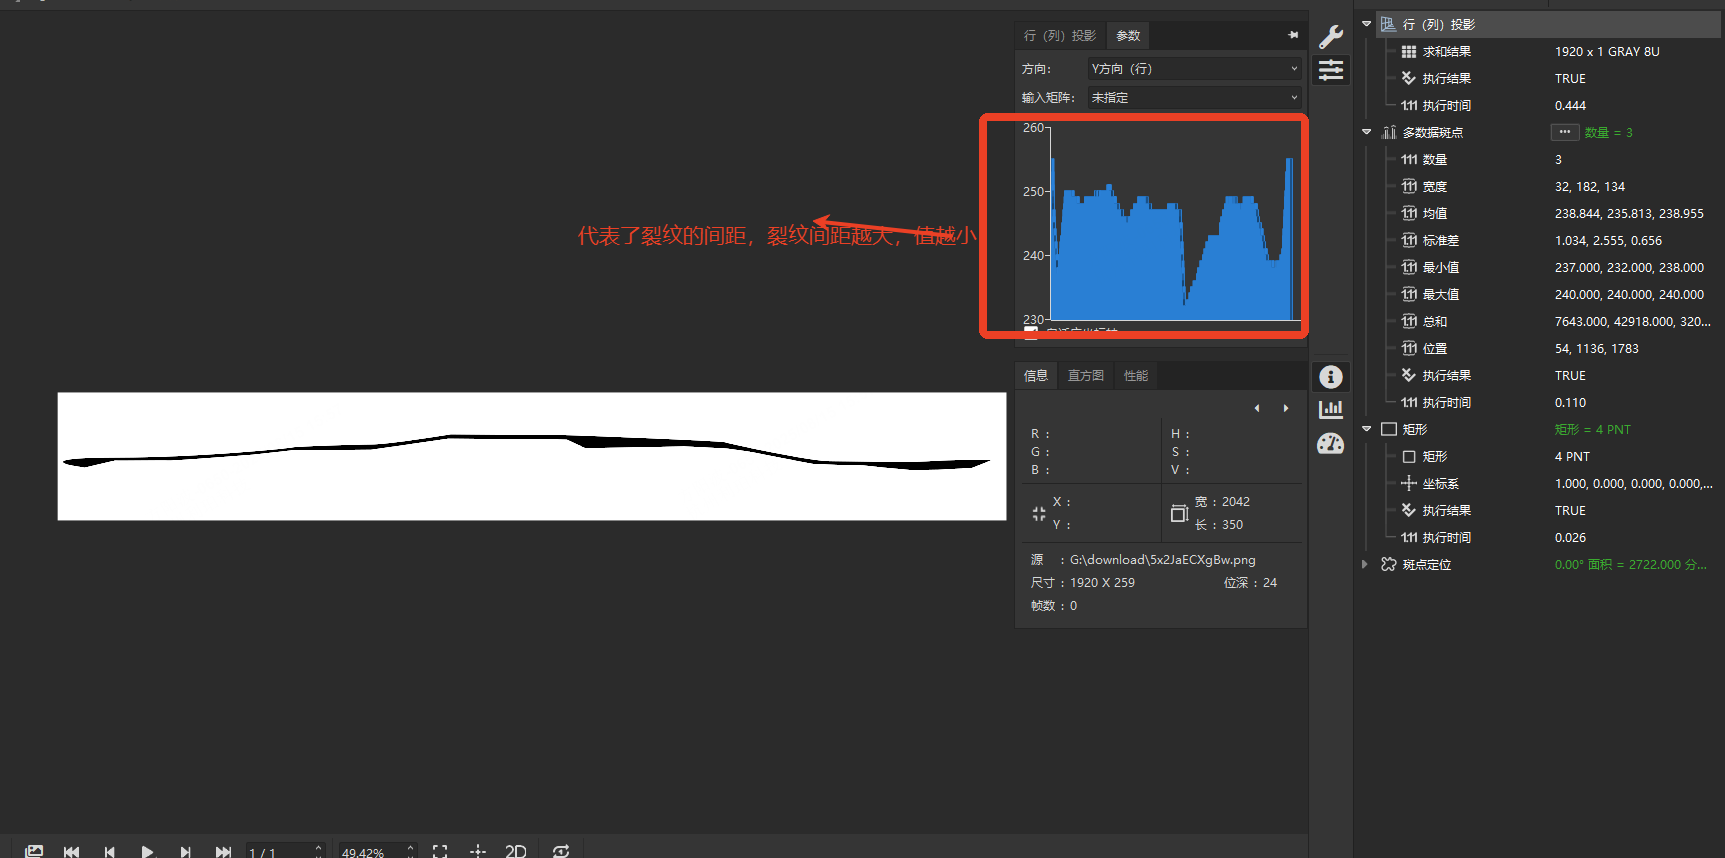Toggle the crosshair display icon

tap(478, 851)
